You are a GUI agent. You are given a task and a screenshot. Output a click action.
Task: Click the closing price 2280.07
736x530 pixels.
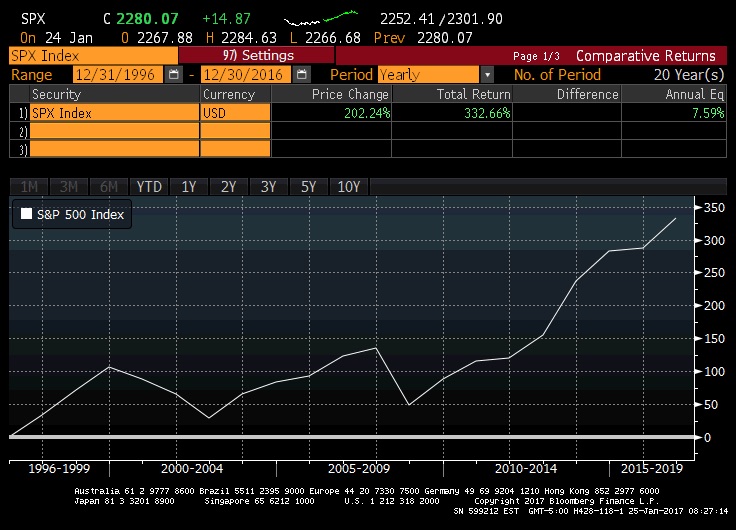coord(147,19)
